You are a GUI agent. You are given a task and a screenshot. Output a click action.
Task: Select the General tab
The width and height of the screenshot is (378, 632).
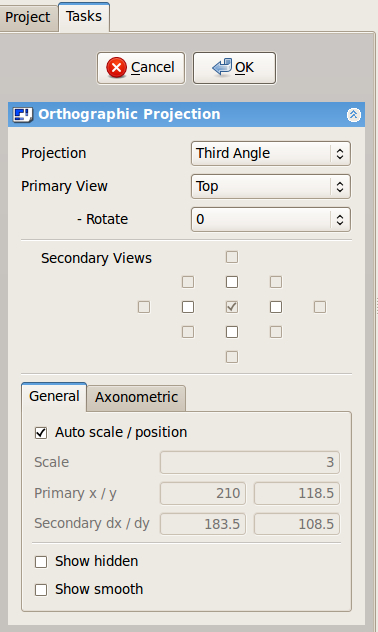click(x=54, y=396)
